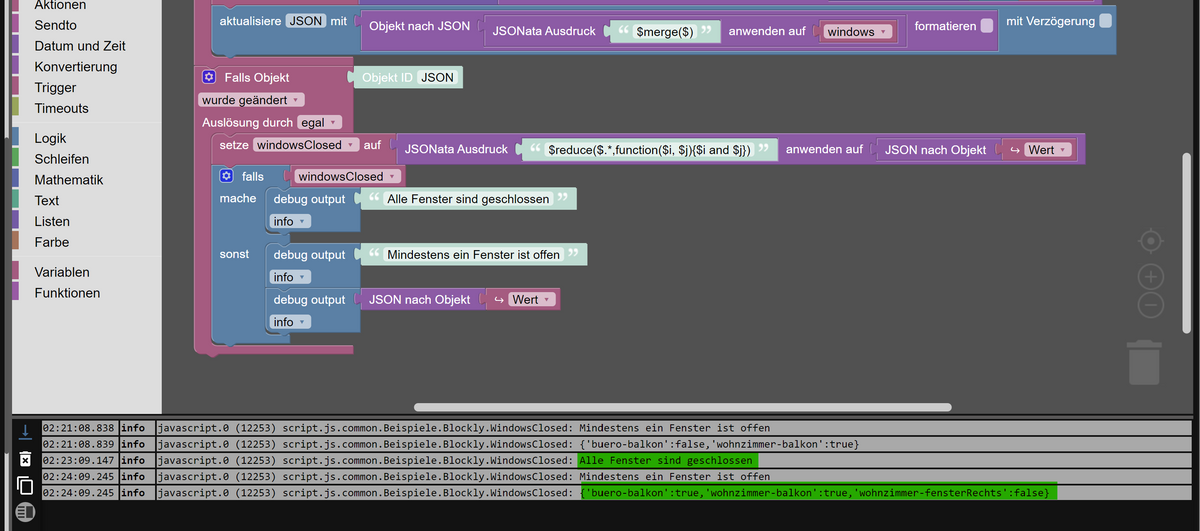Click log entry '{'buero-balkon':false,'wohnzimmer-balkon':true}'
The width and height of the screenshot is (1200, 531).
(x=719, y=444)
